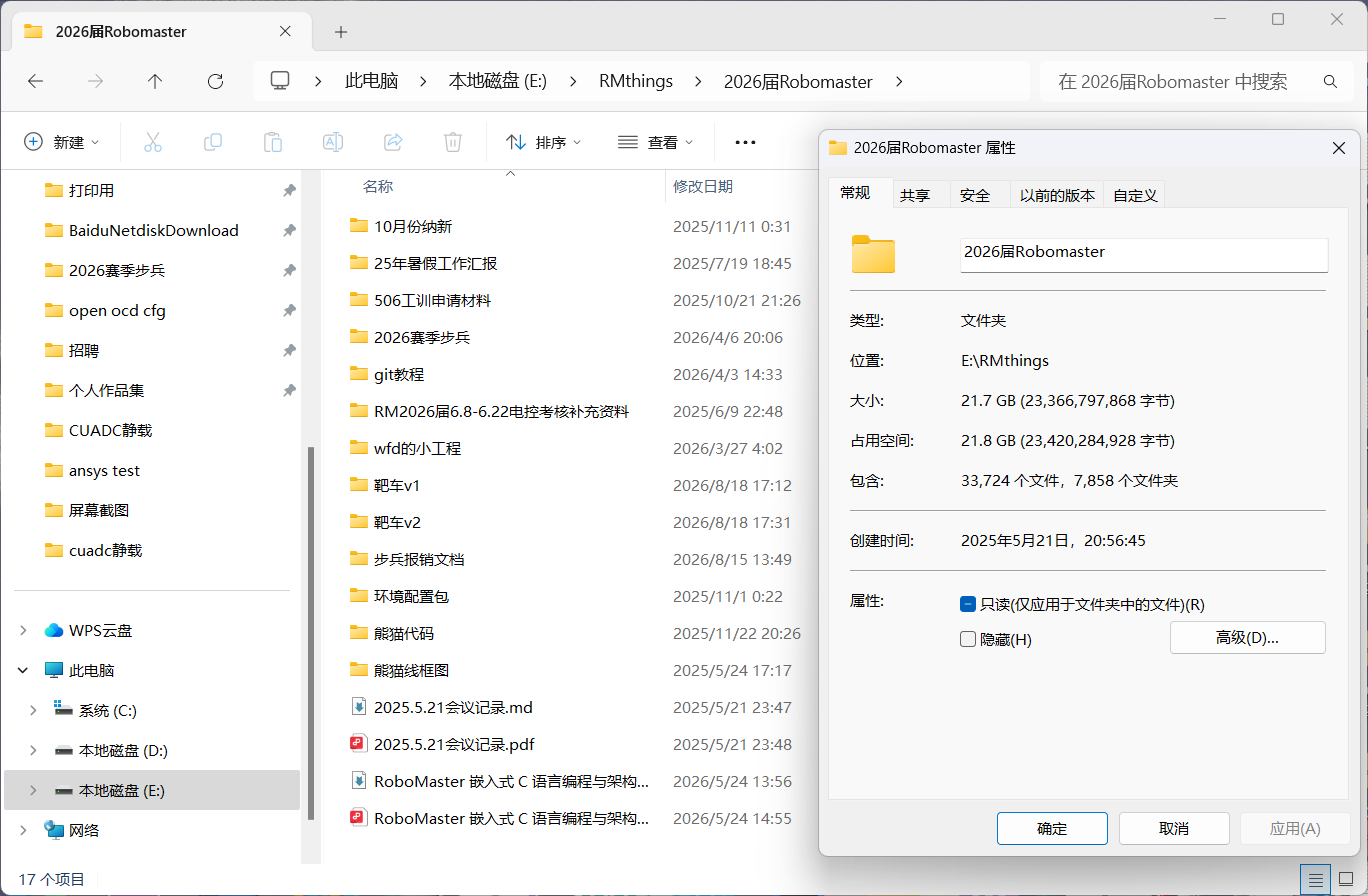Click RMthings in the address breadcrumb

(636, 82)
